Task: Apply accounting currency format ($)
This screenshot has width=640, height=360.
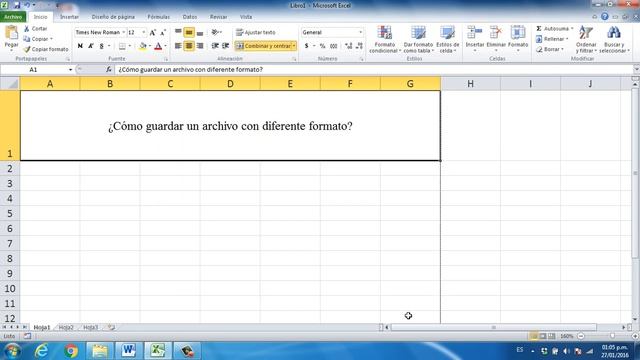Action: tap(307, 46)
